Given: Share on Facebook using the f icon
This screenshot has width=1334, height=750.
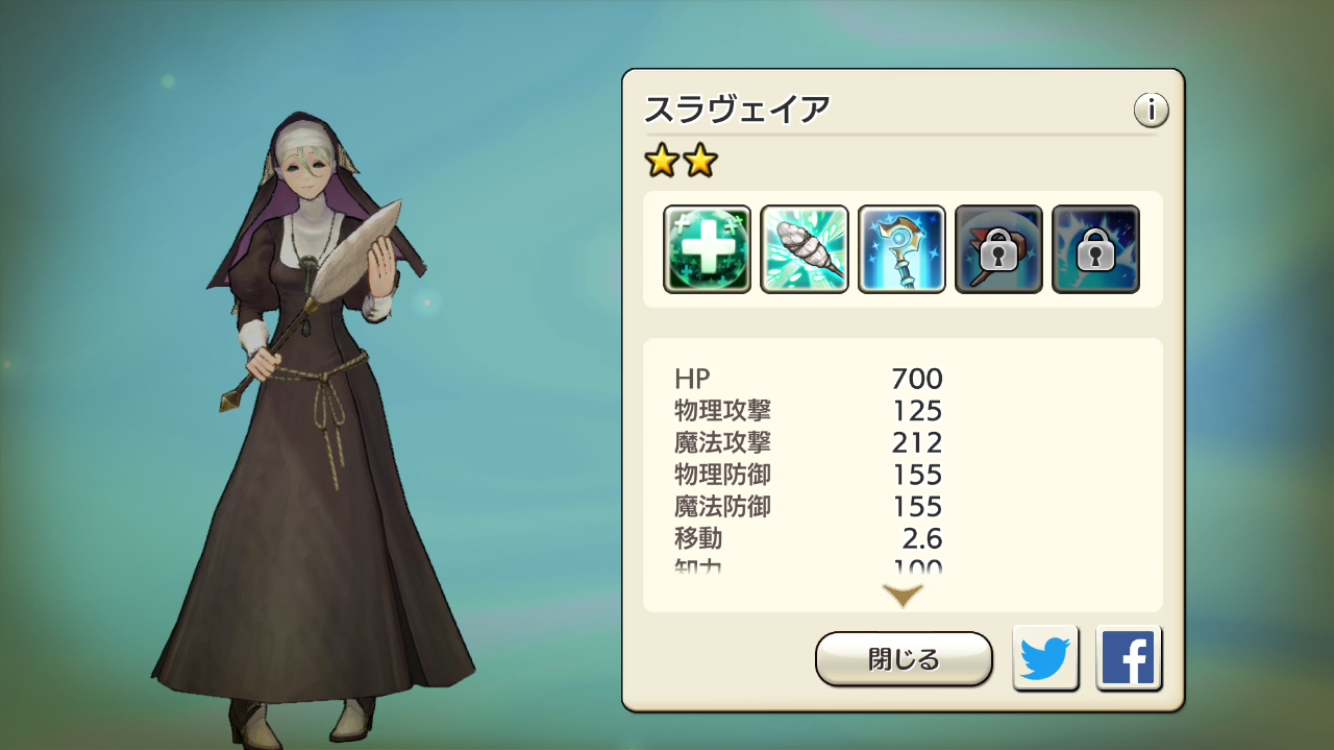Looking at the screenshot, I should [1128, 658].
